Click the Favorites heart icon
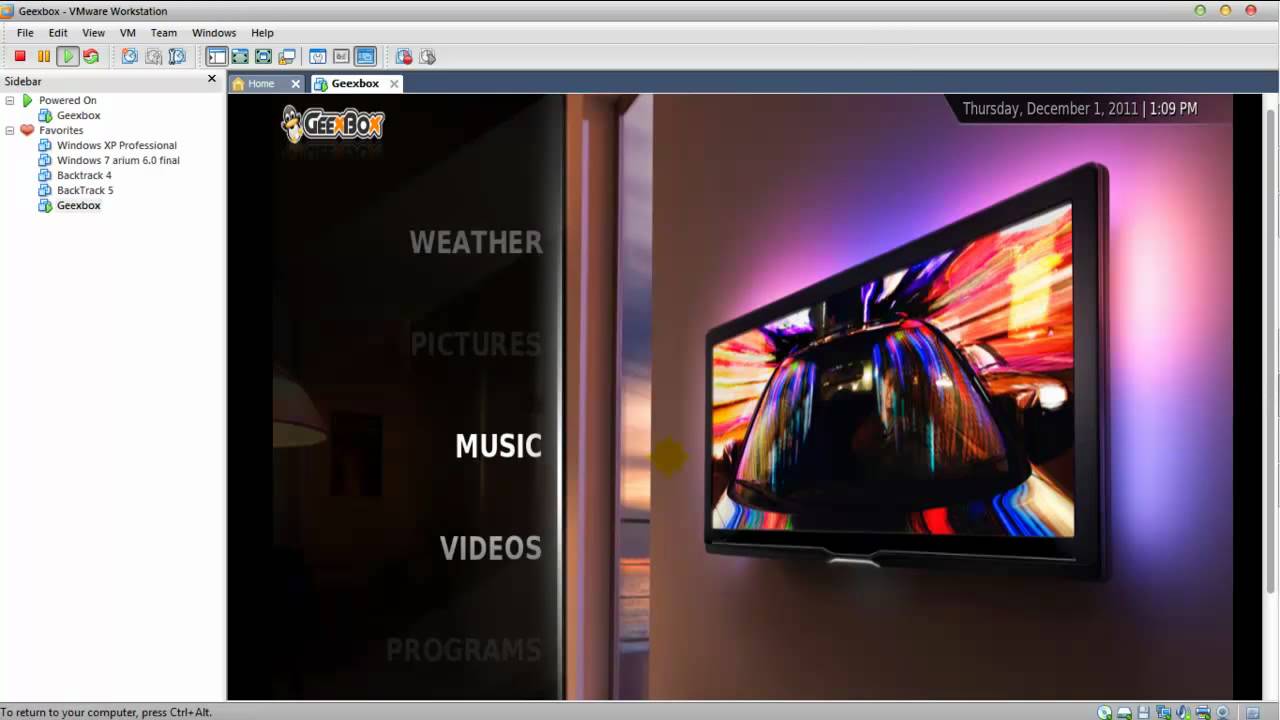1280x720 pixels. [x=27, y=130]
